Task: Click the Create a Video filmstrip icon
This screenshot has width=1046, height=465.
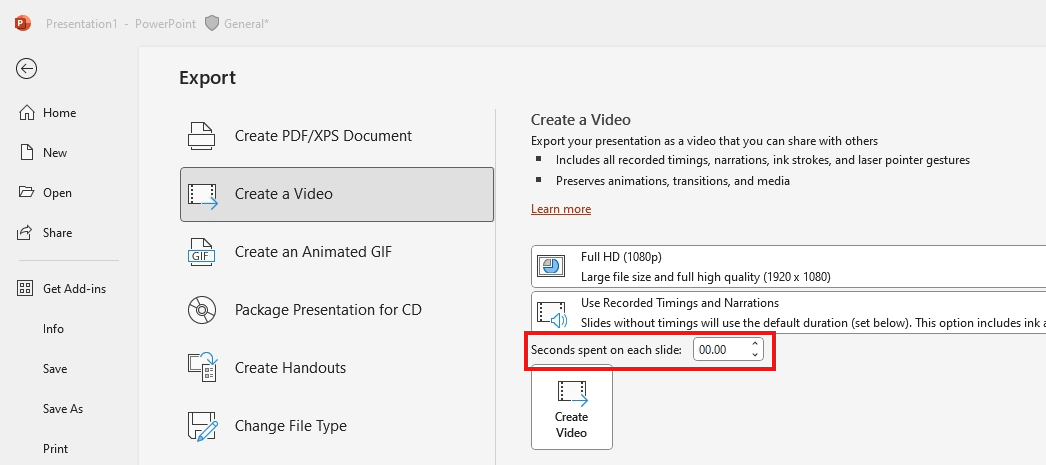Action: (203, 194)
